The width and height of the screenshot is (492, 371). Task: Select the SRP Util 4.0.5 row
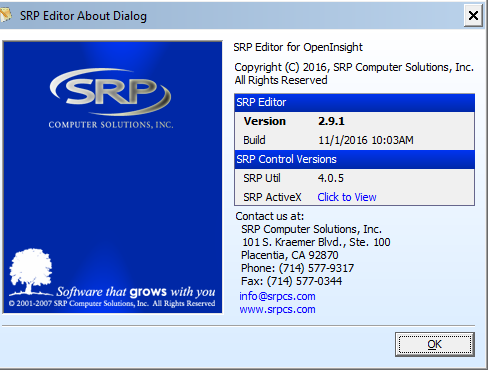point(354,178)
